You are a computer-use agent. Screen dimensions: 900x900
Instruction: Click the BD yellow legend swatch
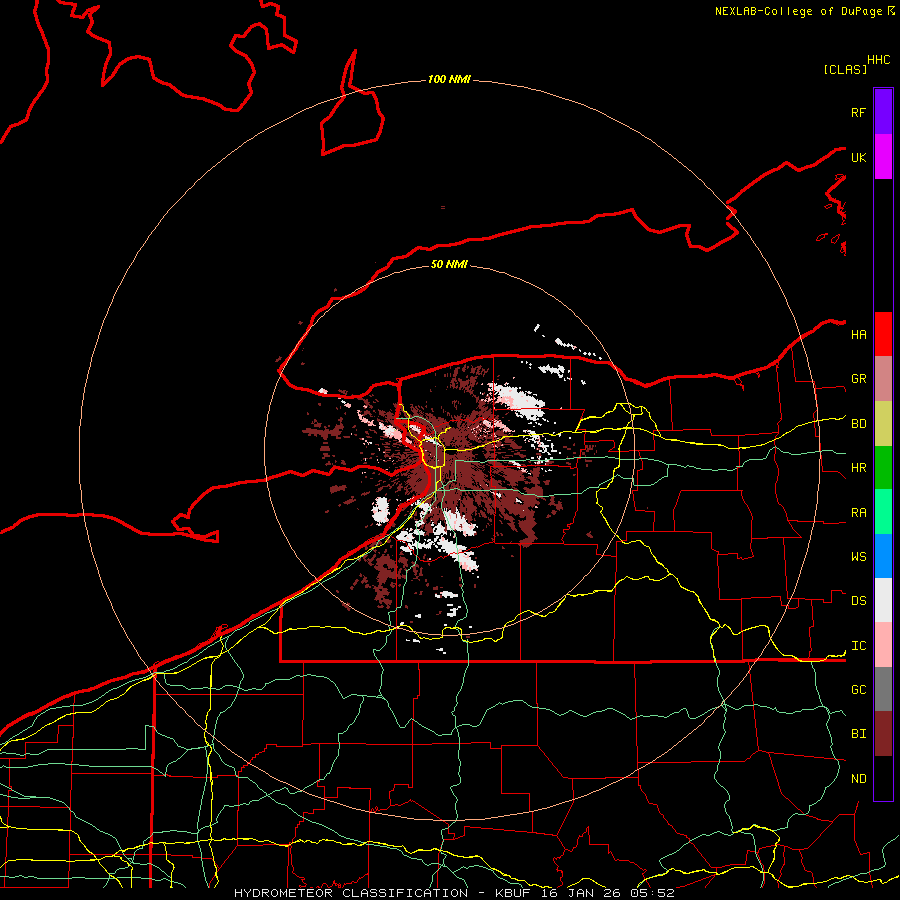tap(883, 424)
